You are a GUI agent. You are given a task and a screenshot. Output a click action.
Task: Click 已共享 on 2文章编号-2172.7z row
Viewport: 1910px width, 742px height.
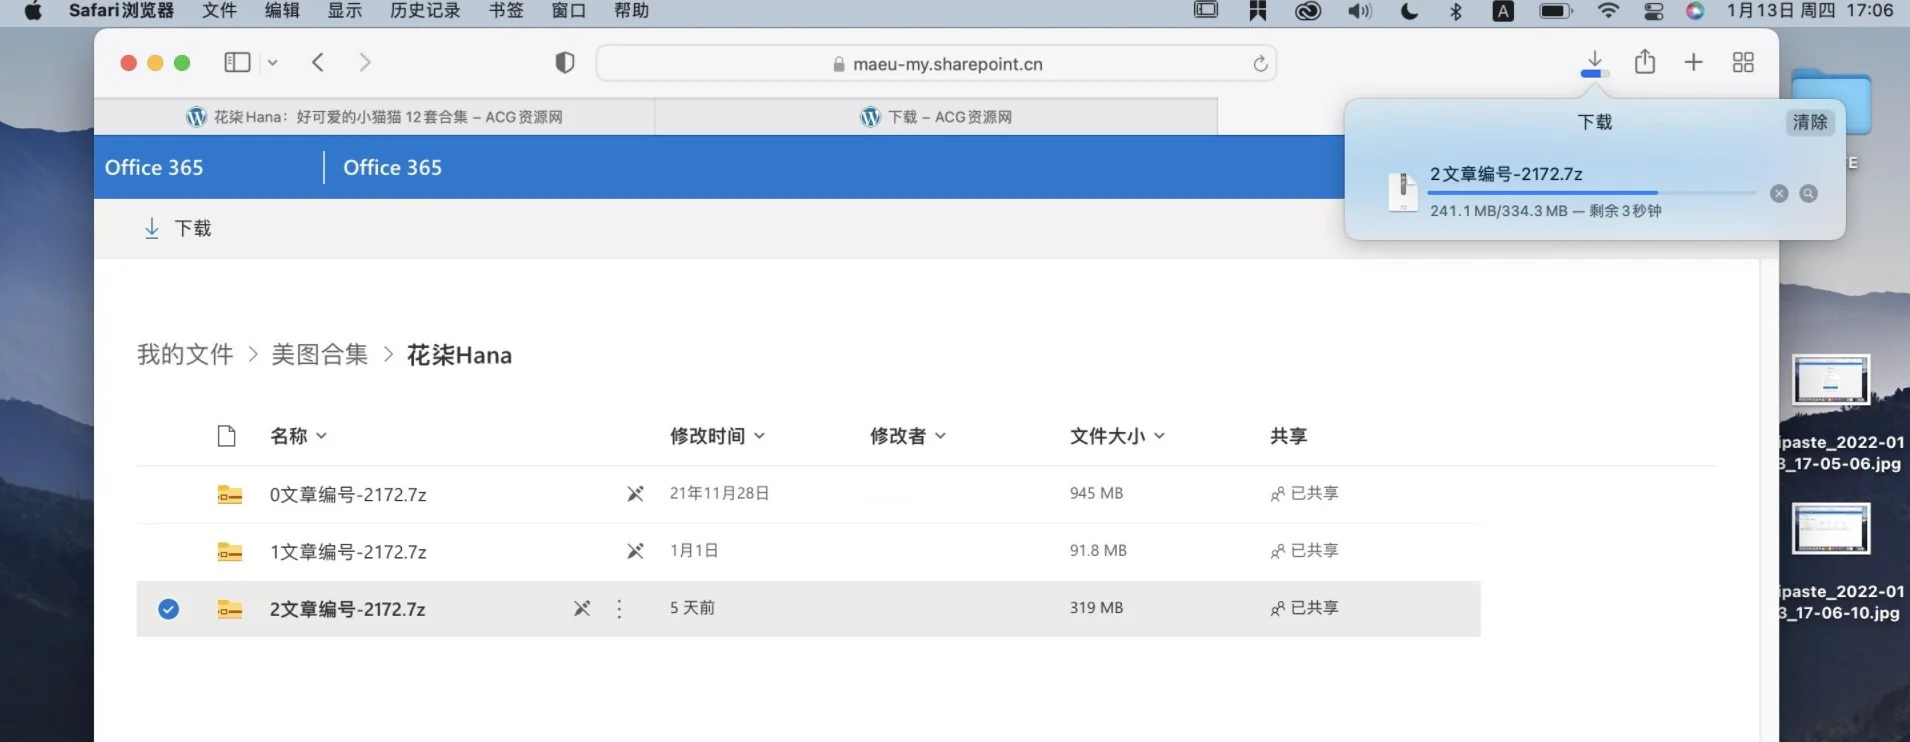[1304, 608]
